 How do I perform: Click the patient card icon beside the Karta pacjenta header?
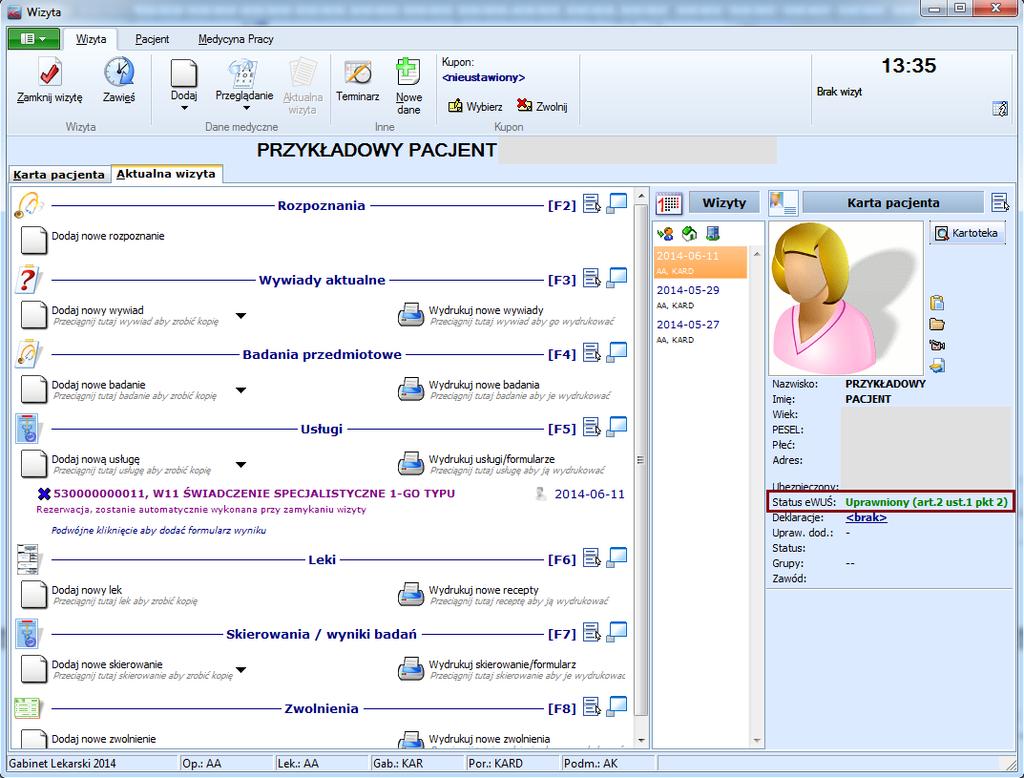pyautogui.click(x=783, y=203)
